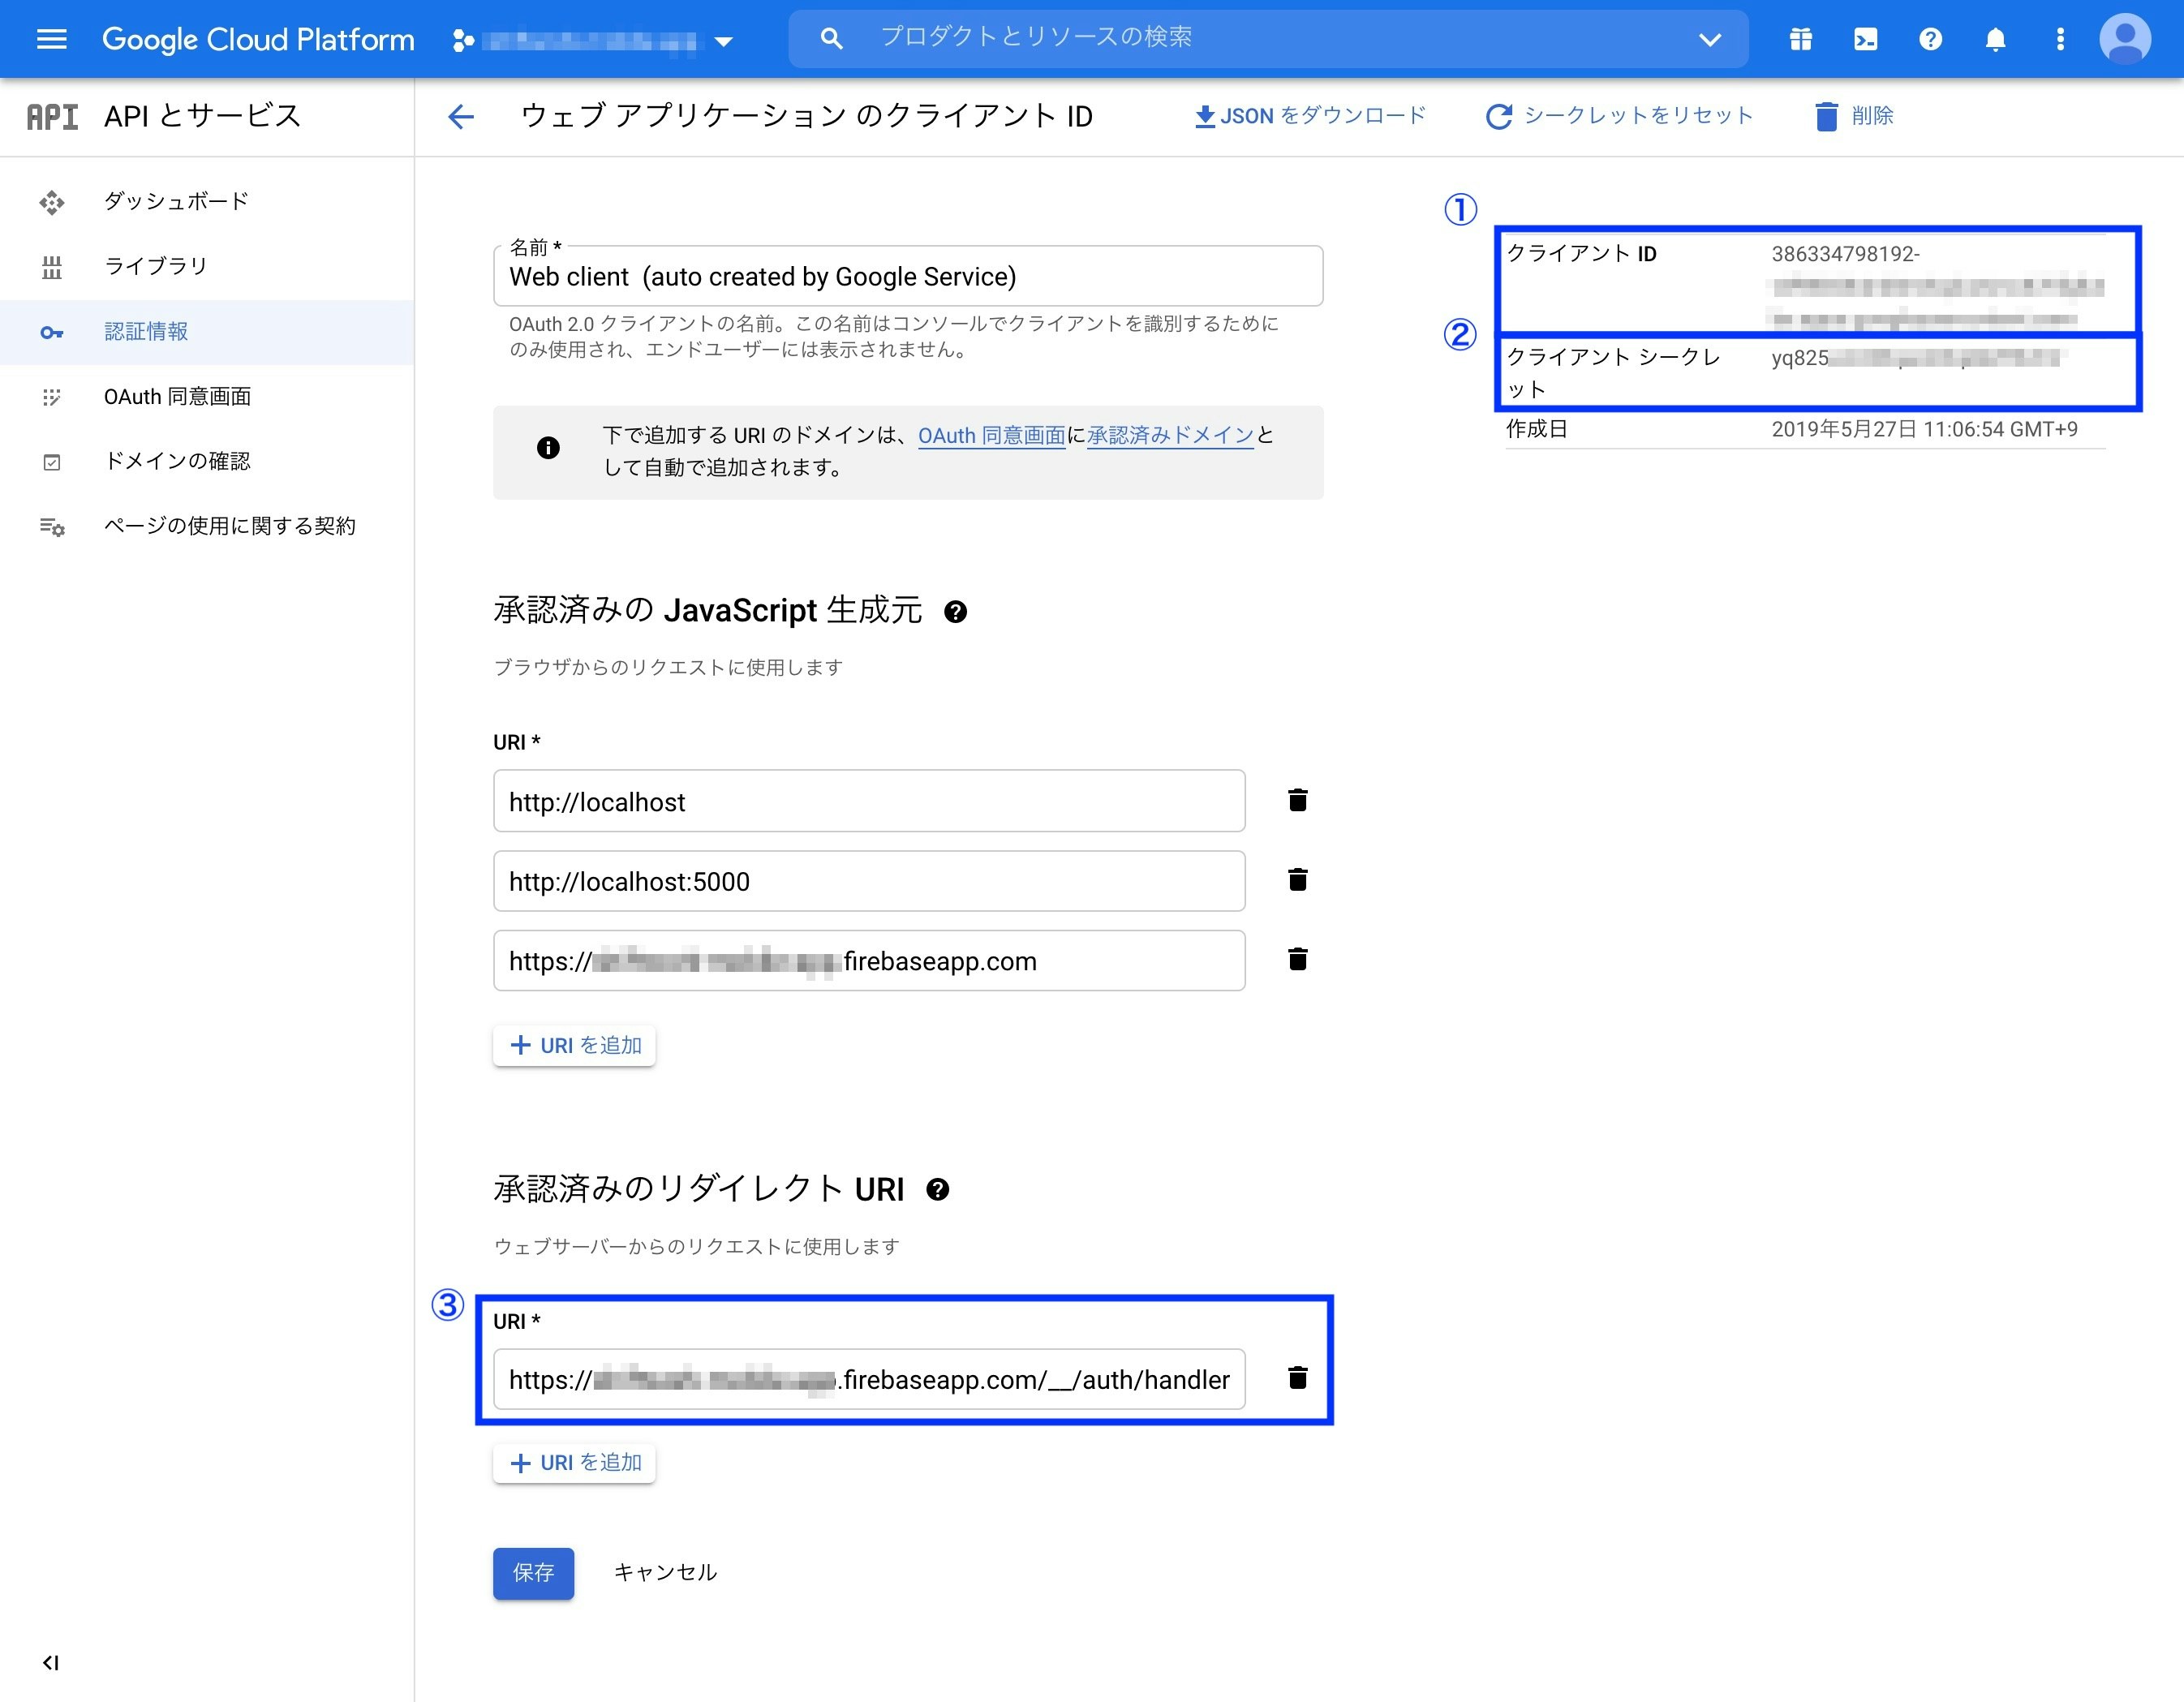Open the notifications bell

click(x=1994, y=39)
